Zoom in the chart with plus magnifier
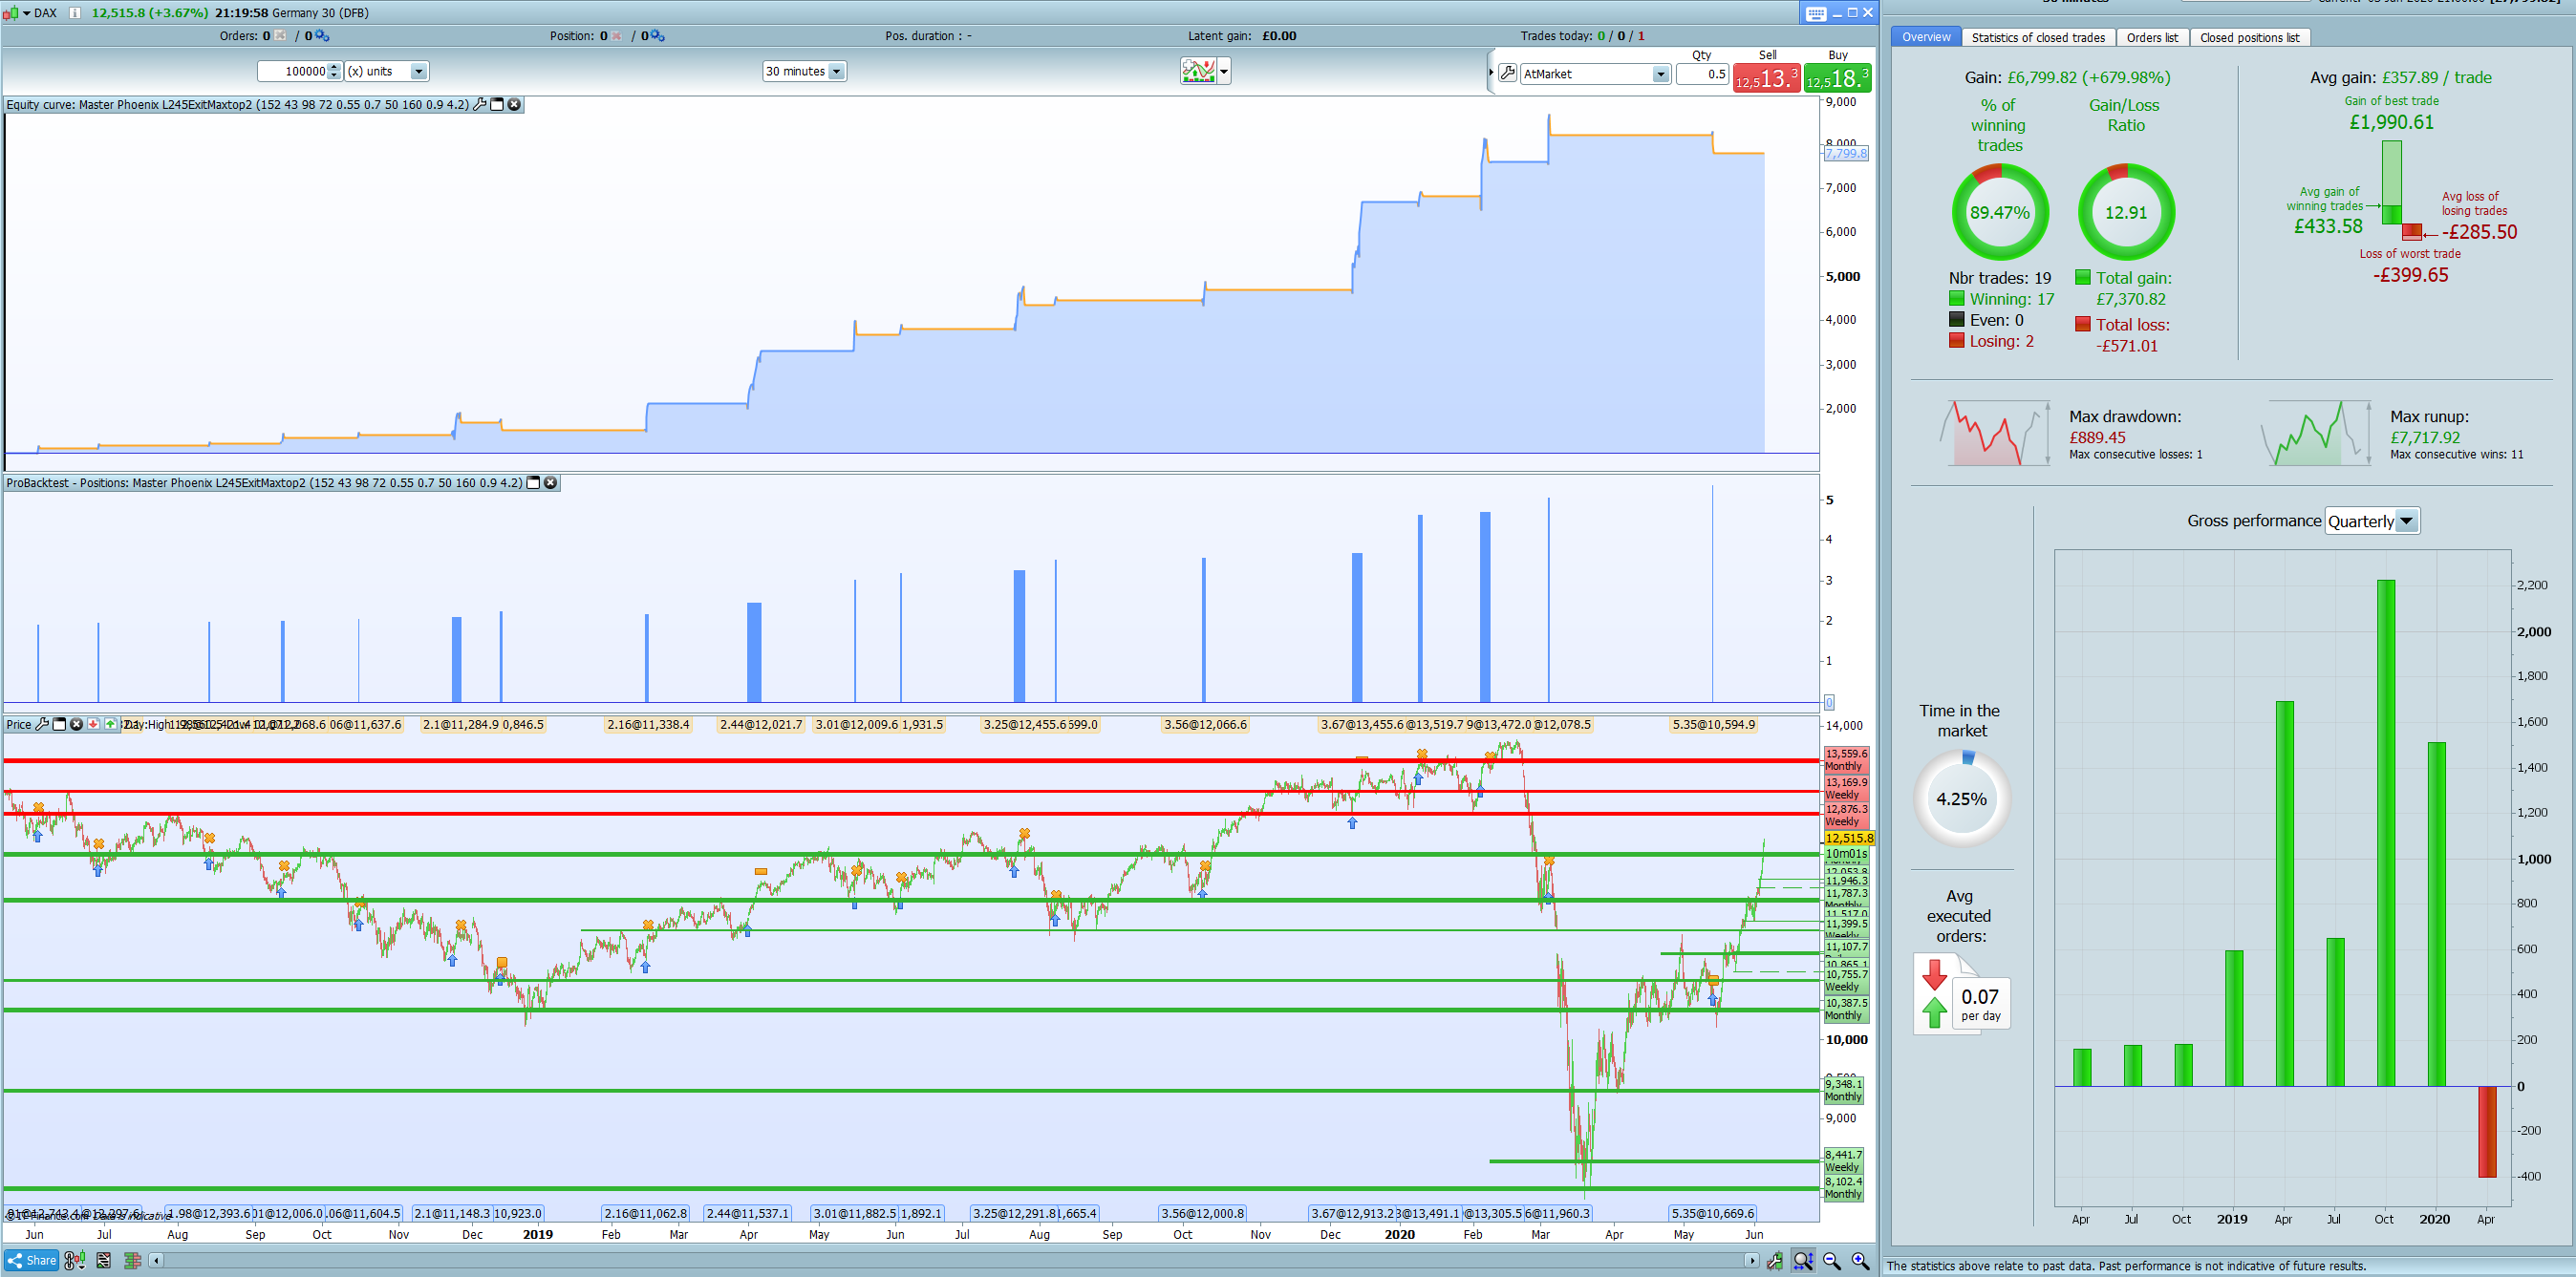This screenshot has width=2576, height=1277. click(x=1860, y=1261)
